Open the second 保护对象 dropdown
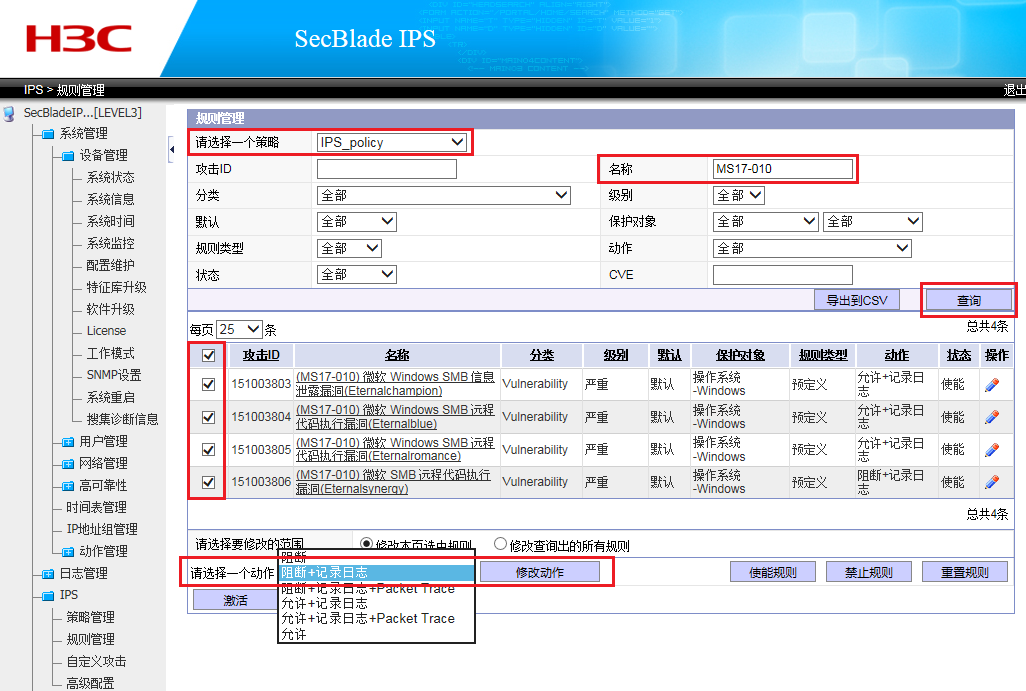 [872, 221]
